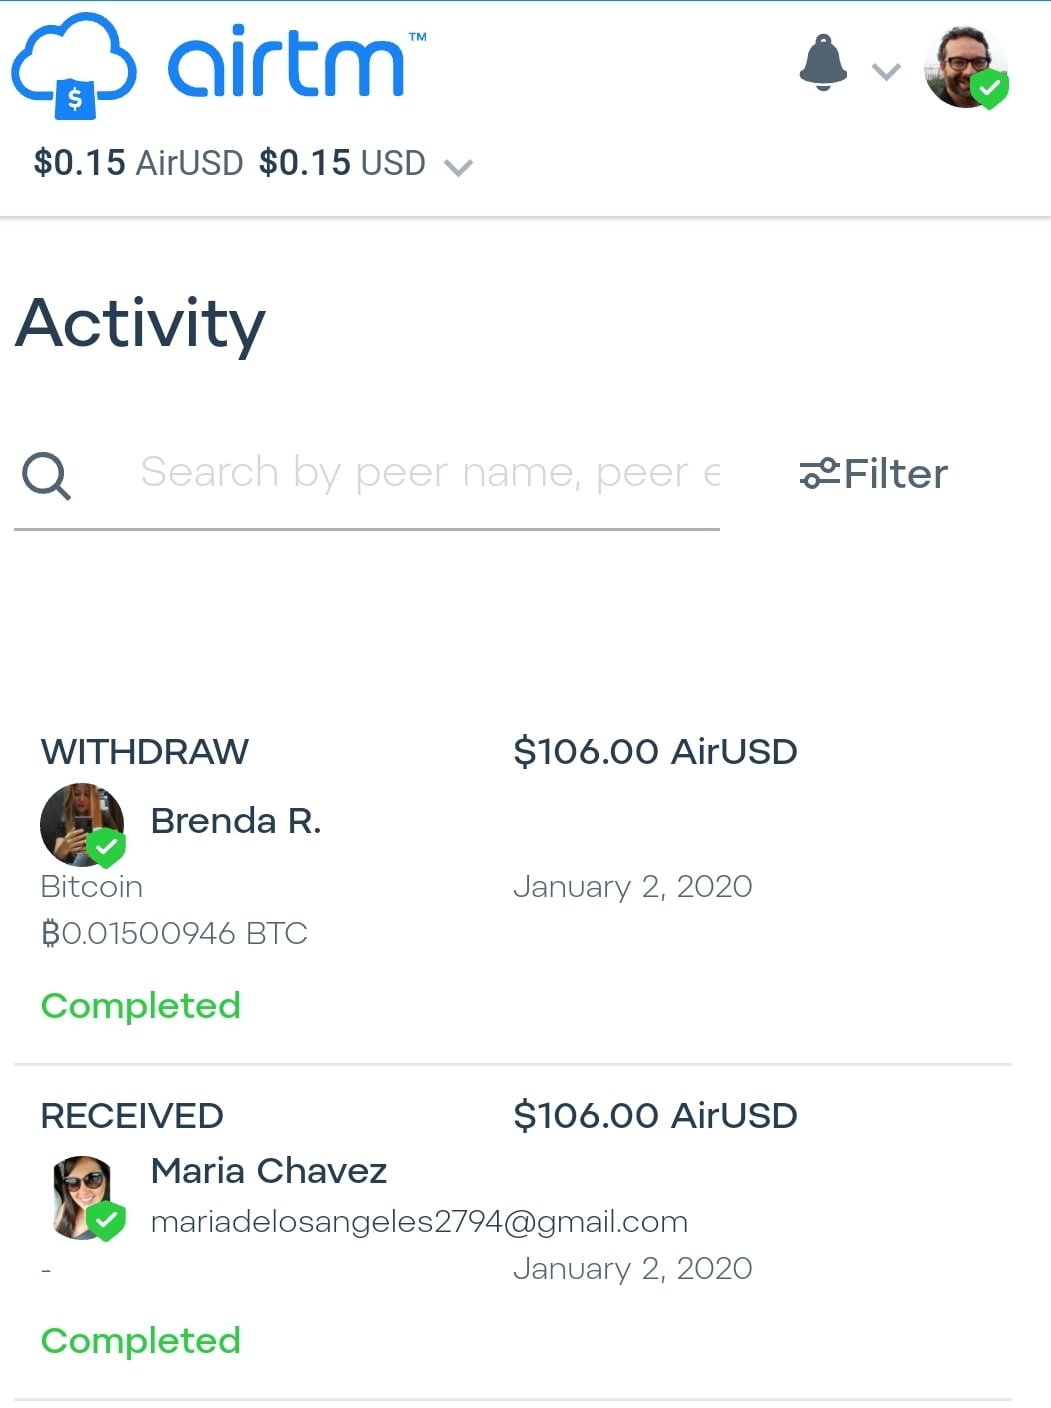
Task: Expand the chevron next to the bell
Action: point(886,71)
